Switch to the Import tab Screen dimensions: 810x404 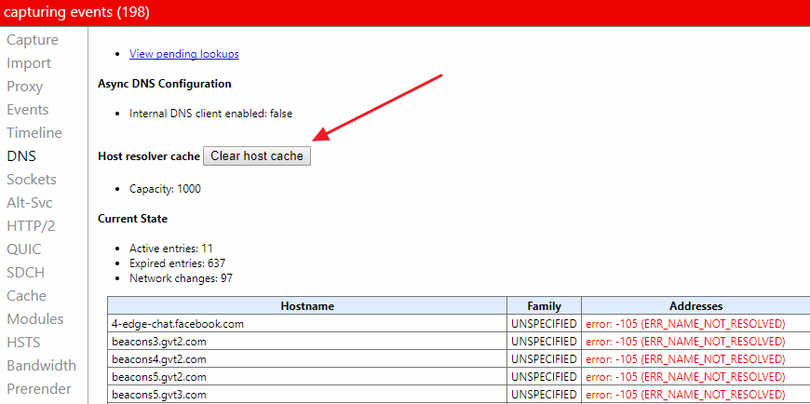point(29,63)
